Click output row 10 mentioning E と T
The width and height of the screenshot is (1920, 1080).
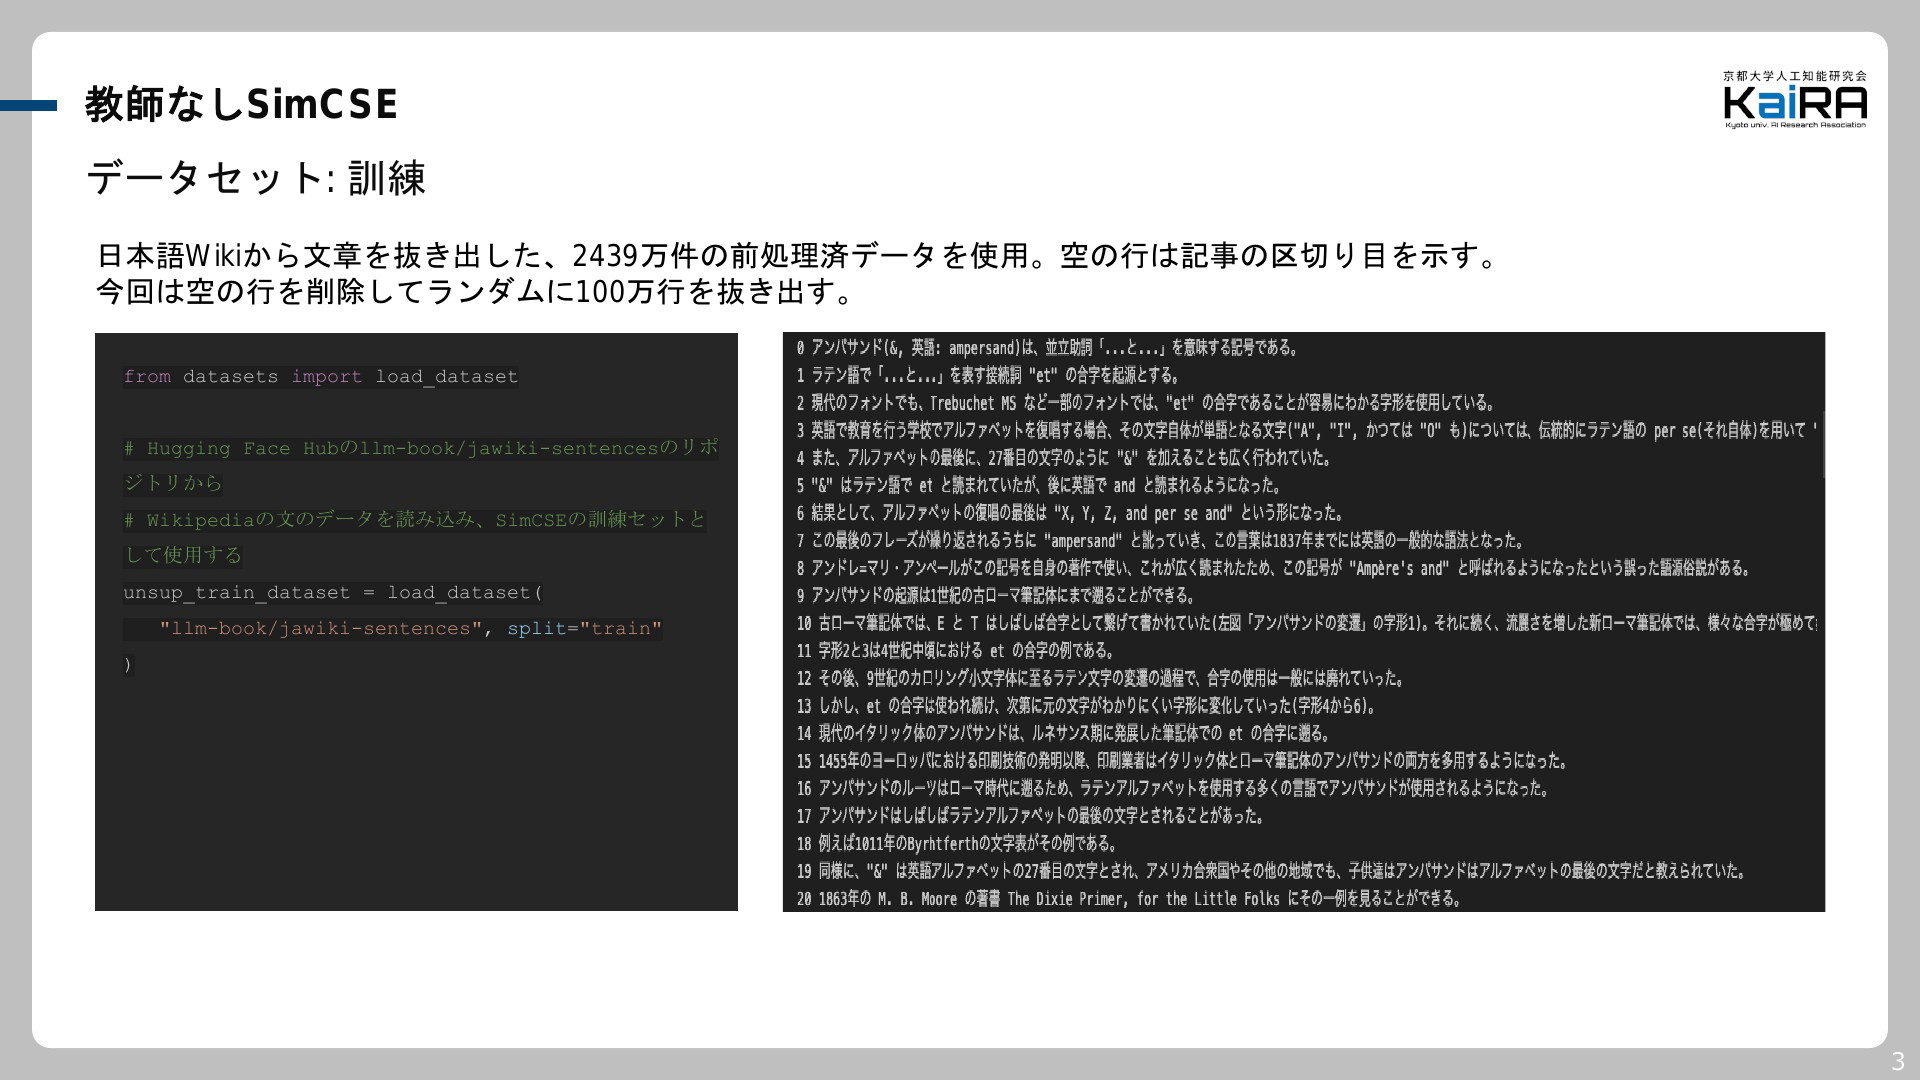(1307, 623)
